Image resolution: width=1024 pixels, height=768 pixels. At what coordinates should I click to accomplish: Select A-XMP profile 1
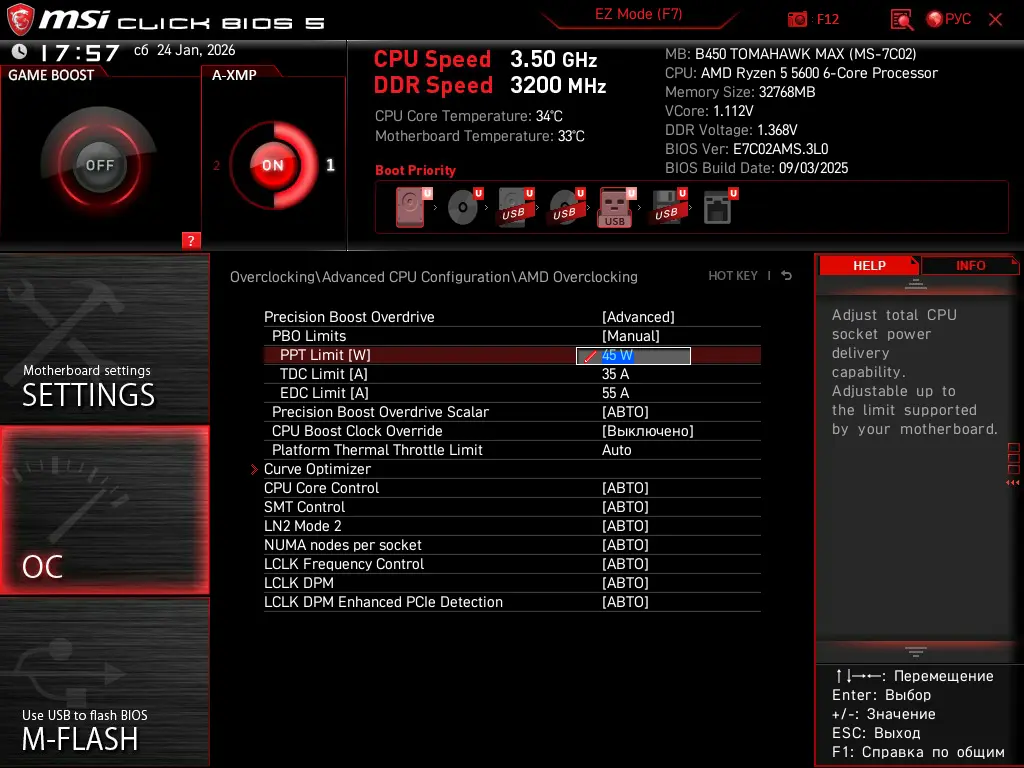(x=330, y=165)
